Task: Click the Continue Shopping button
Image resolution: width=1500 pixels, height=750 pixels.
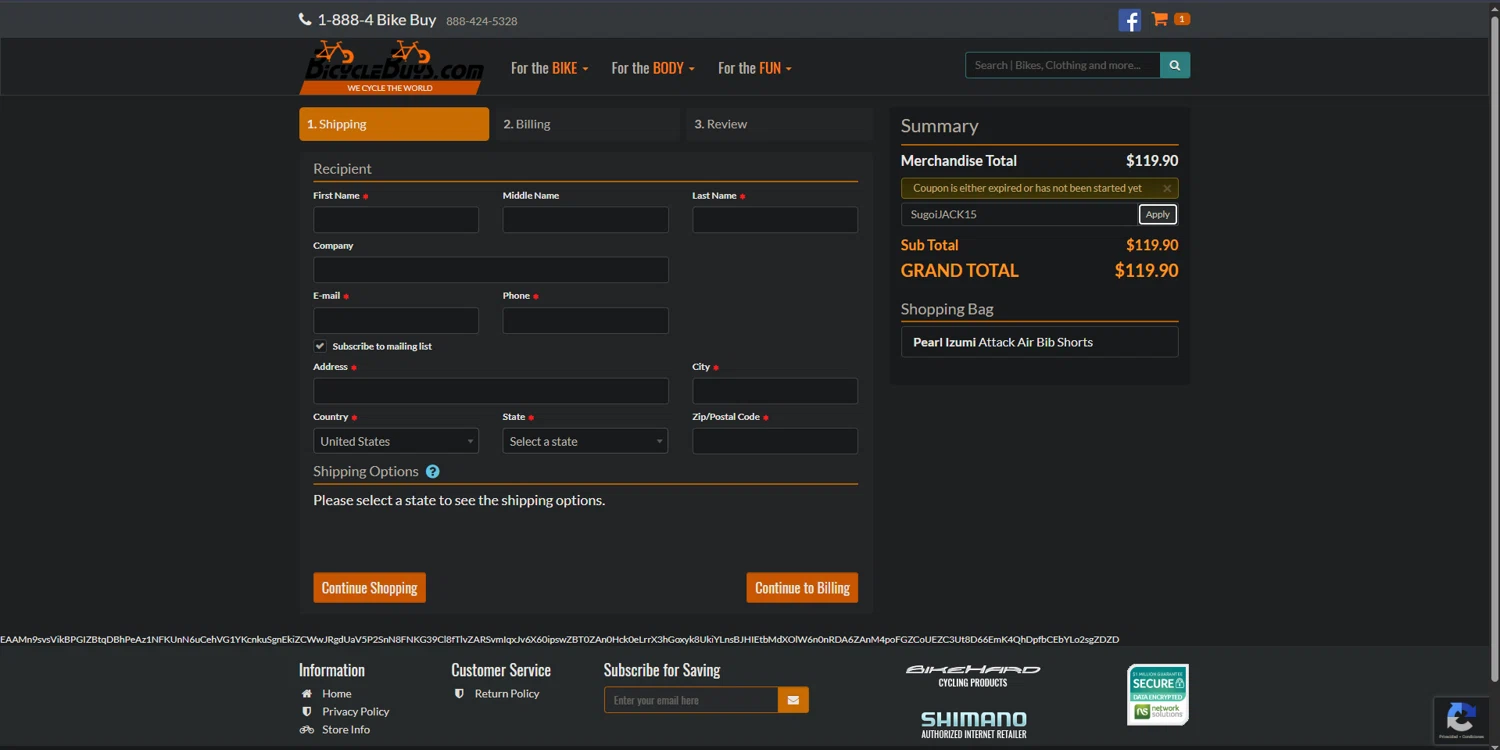Action: coord(369,588)
